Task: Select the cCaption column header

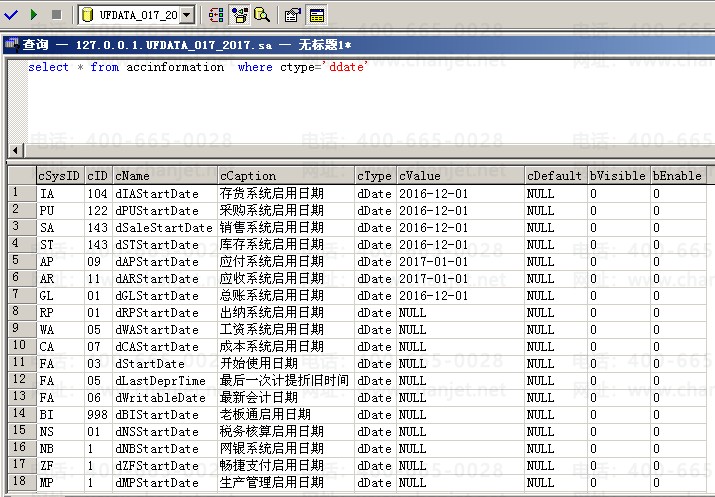Action: (x=285, y=176)
